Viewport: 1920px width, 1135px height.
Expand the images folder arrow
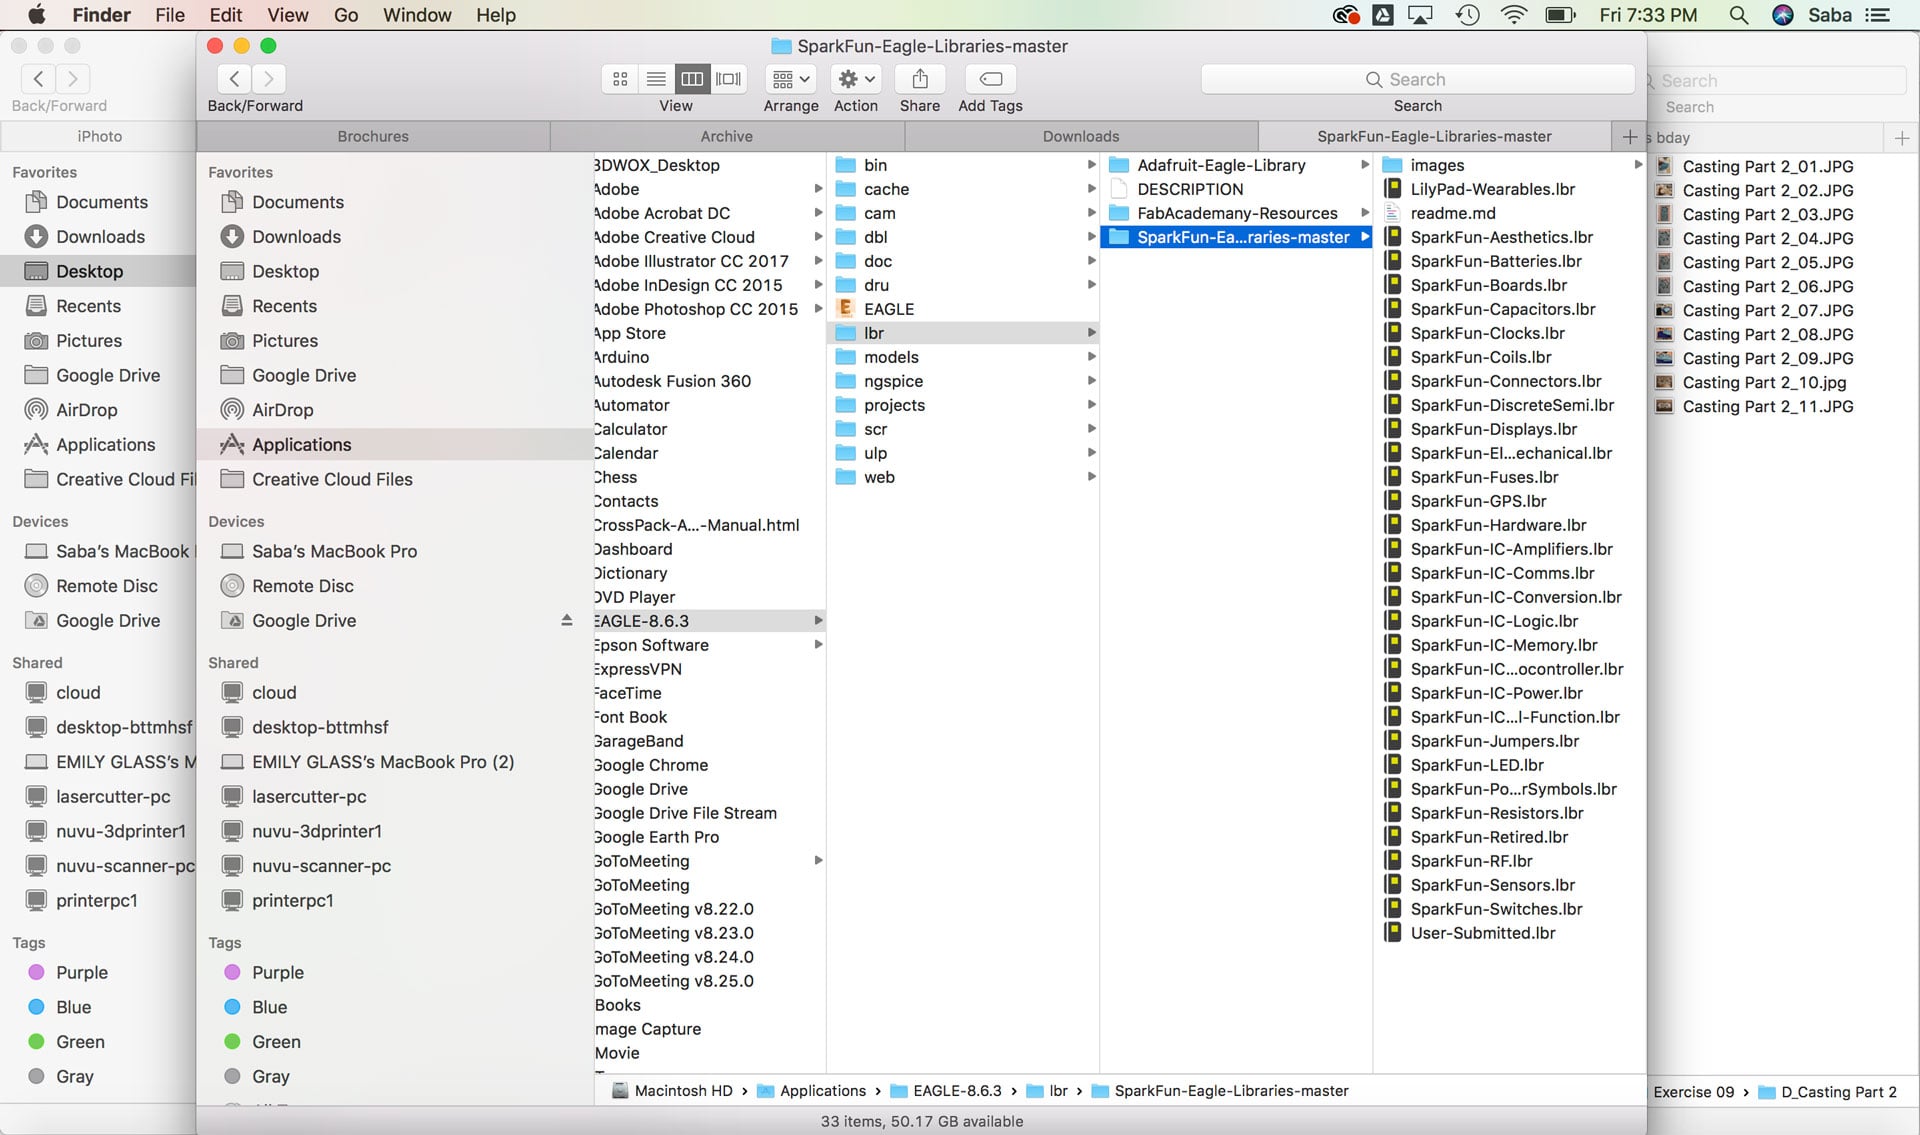point(1637,165)
